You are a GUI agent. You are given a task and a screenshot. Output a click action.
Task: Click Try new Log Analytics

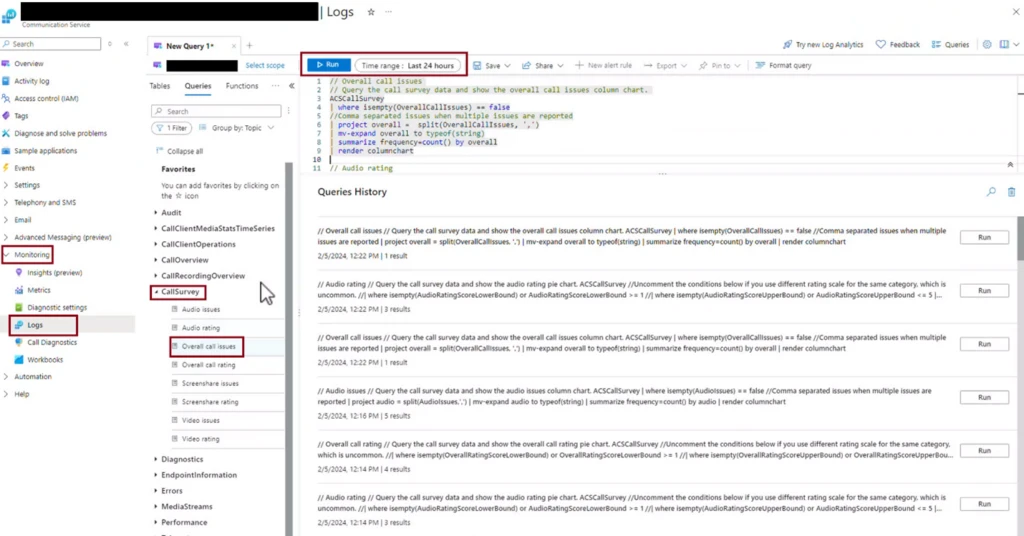coord(823,44)
